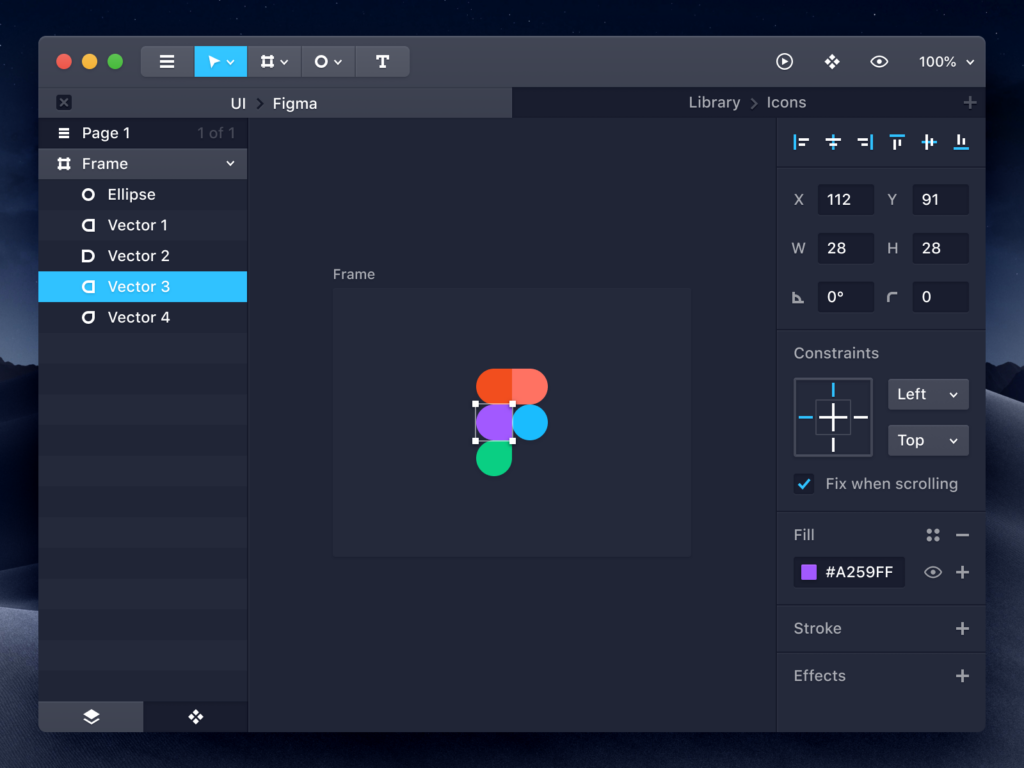Click the align left icon
Viewport: 1024px width, 768px height.
point(801,143)
